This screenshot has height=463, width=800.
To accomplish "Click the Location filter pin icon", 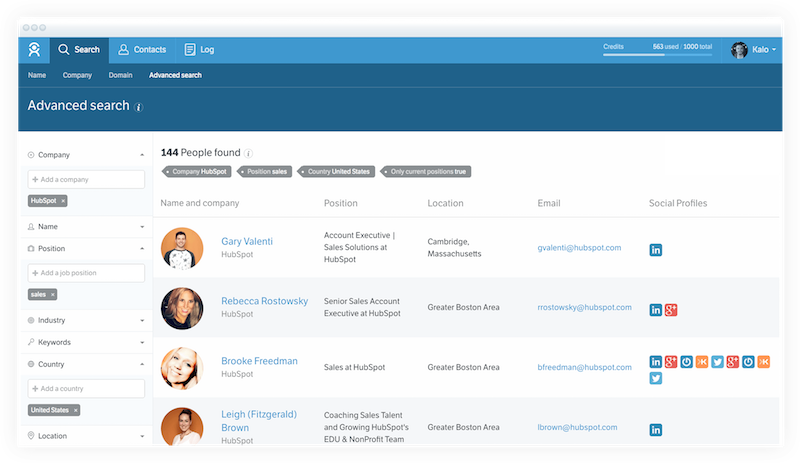I will [x=31, y=436].
